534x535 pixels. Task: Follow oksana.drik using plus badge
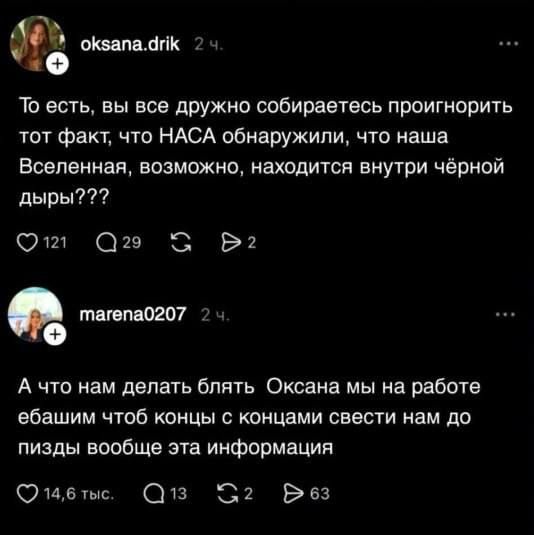[x=58, y=64]
